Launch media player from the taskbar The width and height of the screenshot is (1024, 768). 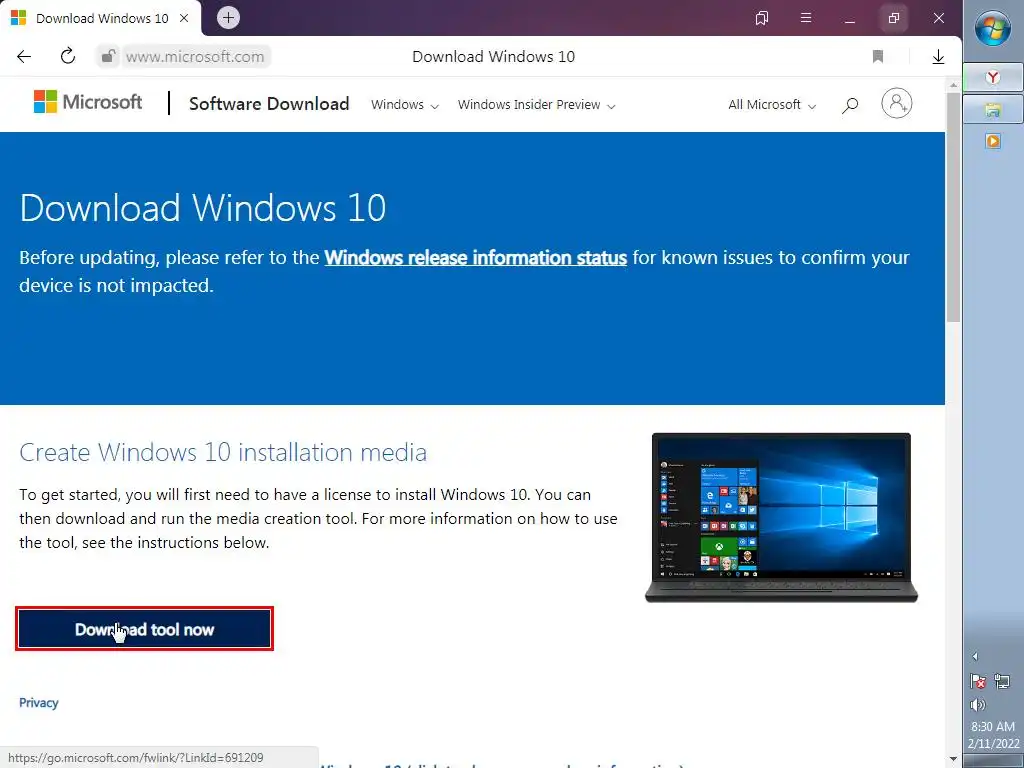(993, 141)
